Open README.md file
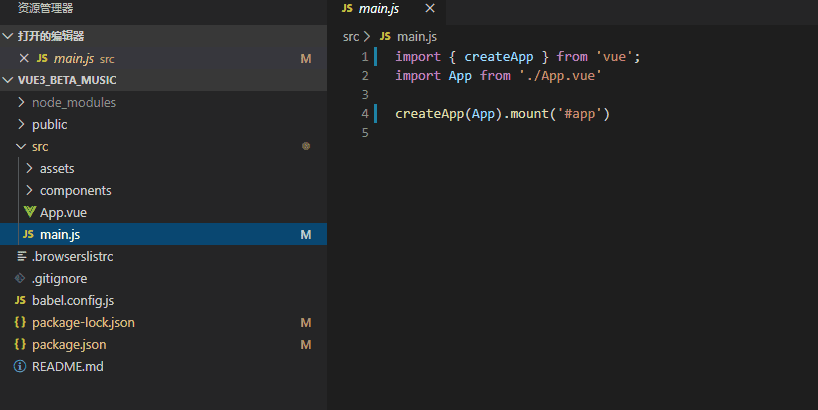Viewport: 818px width, 410px height. pyautogui.click(x=68, y=366)
